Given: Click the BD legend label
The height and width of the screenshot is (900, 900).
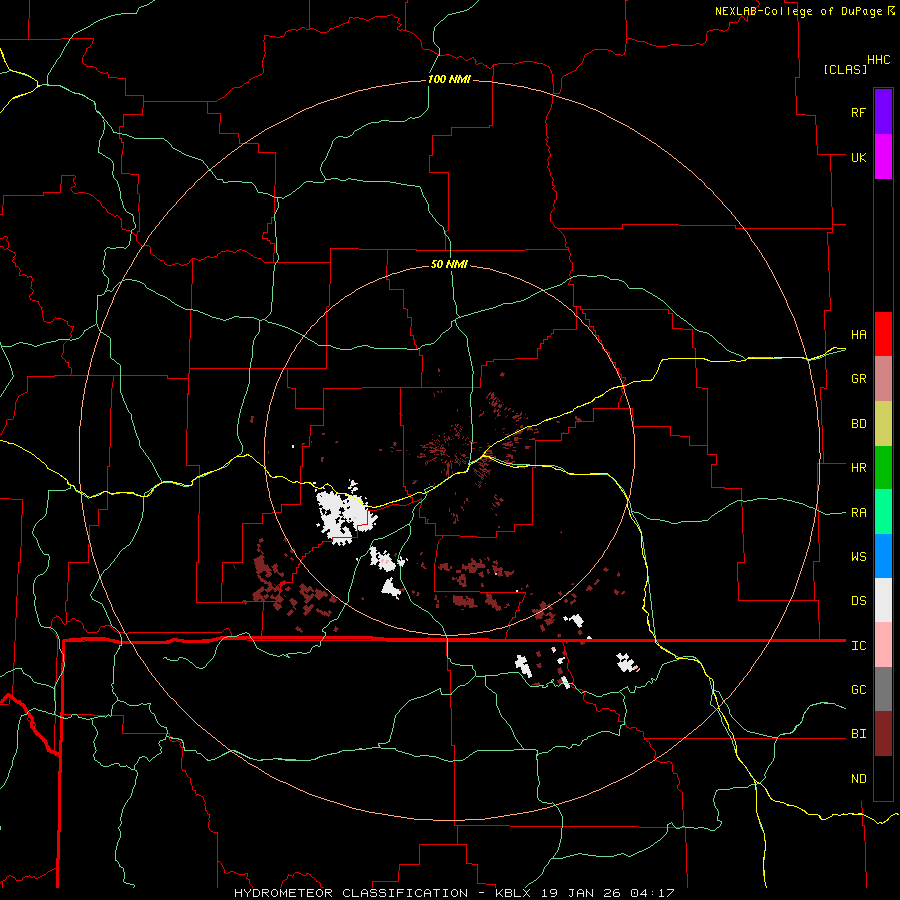Looking at the screenshot, I should [x=858, y=424].
